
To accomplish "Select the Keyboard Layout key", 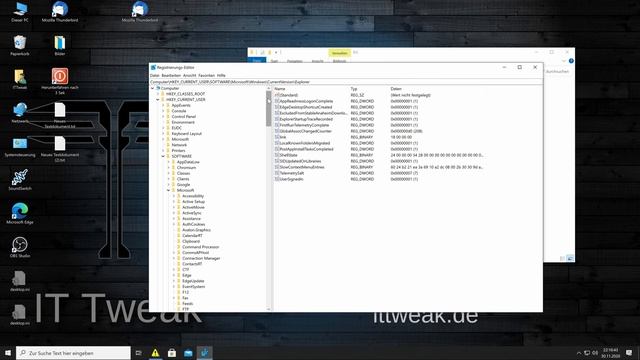I will 187,134.
